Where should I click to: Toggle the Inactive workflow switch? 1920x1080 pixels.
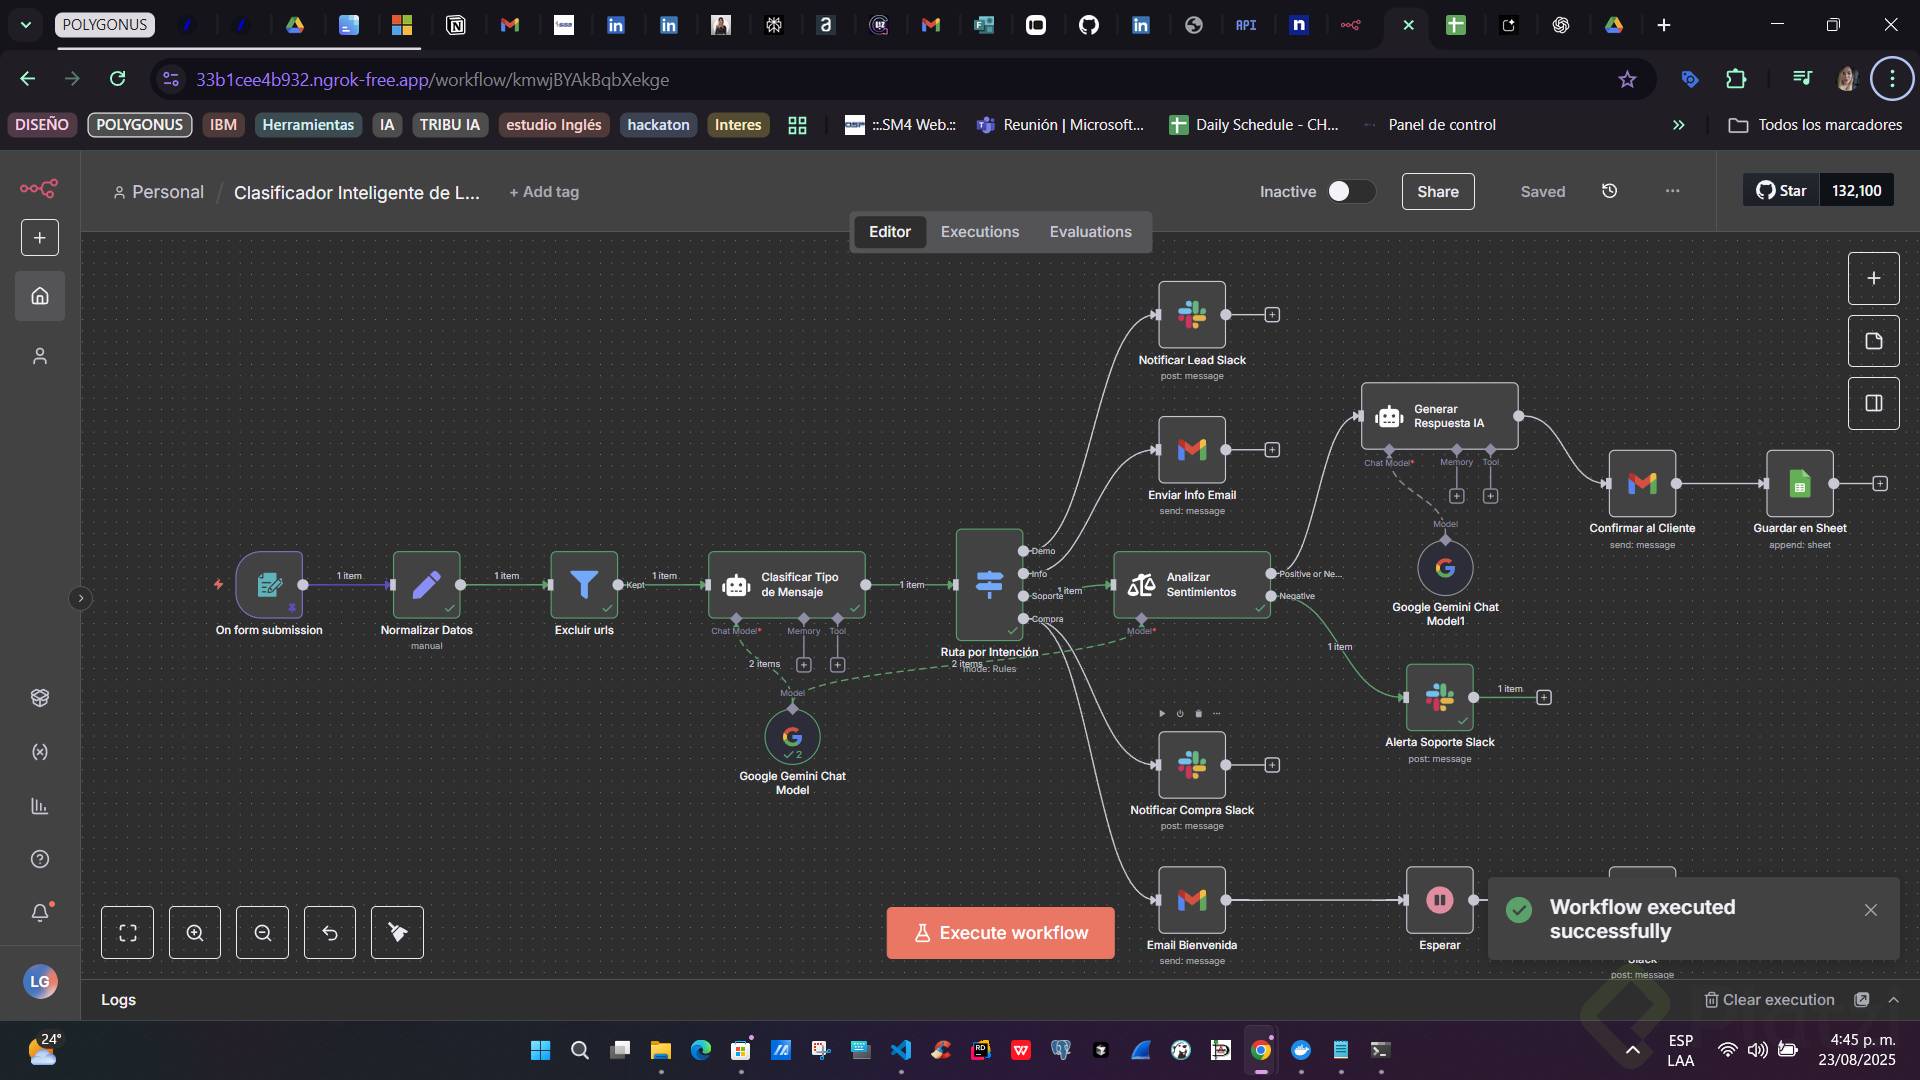pyautogui.click(x=1350, y=191)
